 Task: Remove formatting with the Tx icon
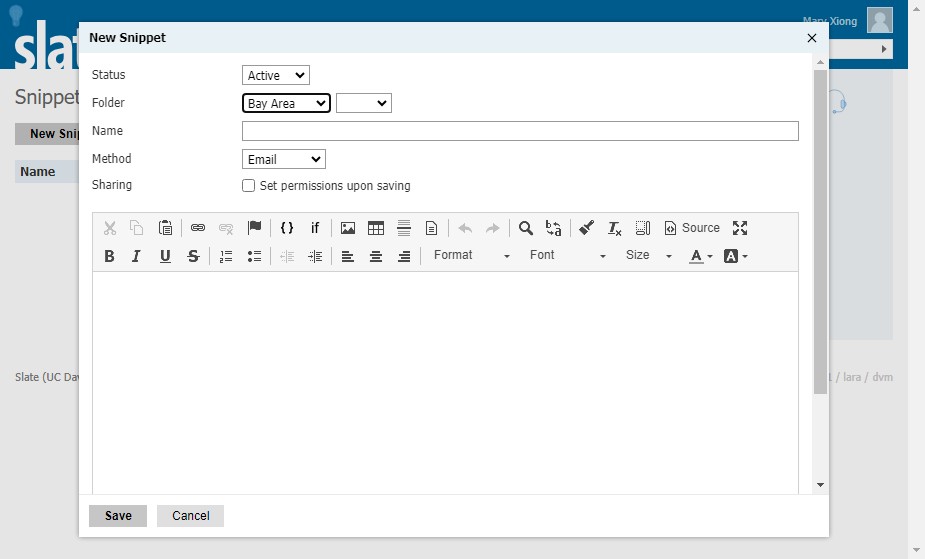tap(615, 228)
